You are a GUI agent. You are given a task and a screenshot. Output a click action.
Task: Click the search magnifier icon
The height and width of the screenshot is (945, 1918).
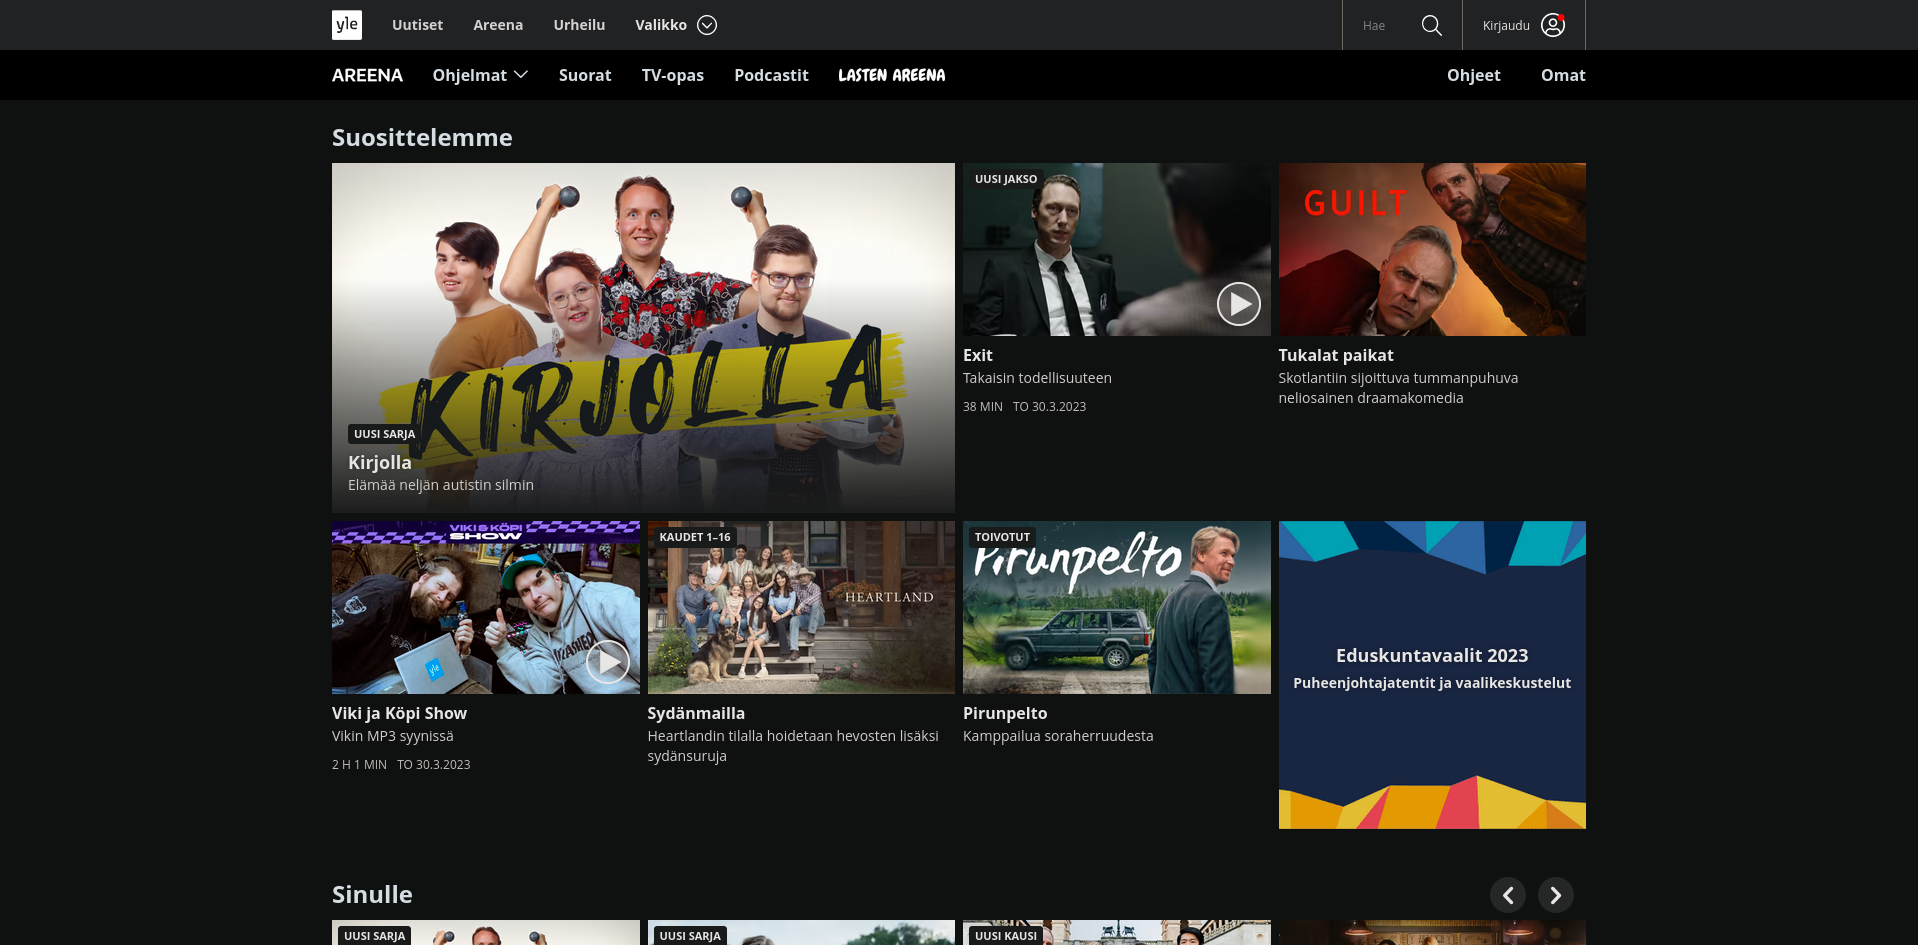click(1431, 25)
